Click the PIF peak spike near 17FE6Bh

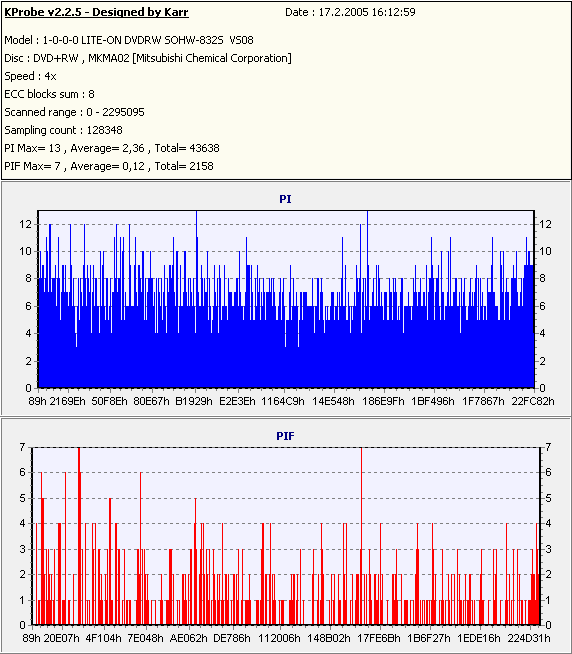point(361,536)
